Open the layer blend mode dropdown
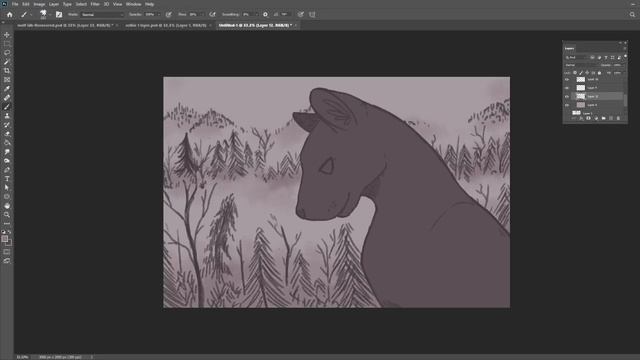The width and height of the screenshot is (640, 360). coord(581,65)
